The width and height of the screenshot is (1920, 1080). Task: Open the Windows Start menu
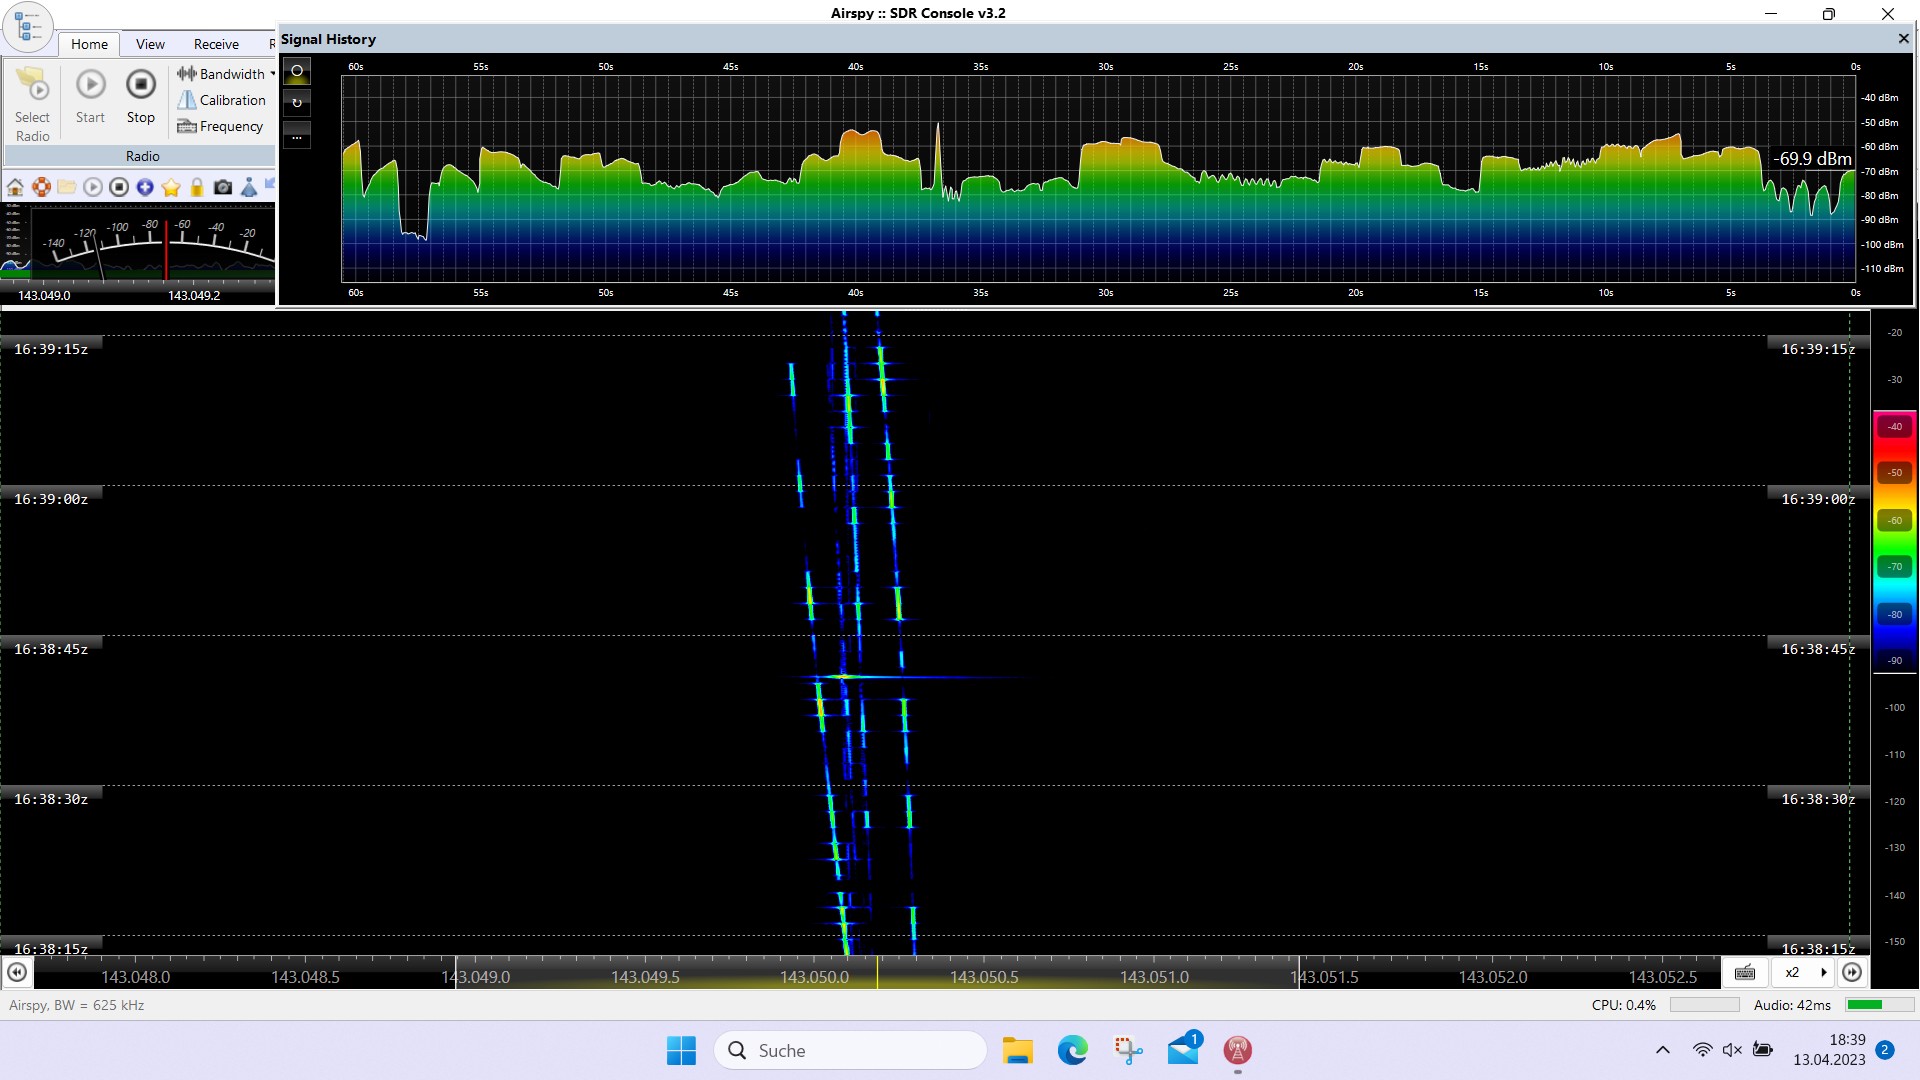click(x=681, y=1051)
